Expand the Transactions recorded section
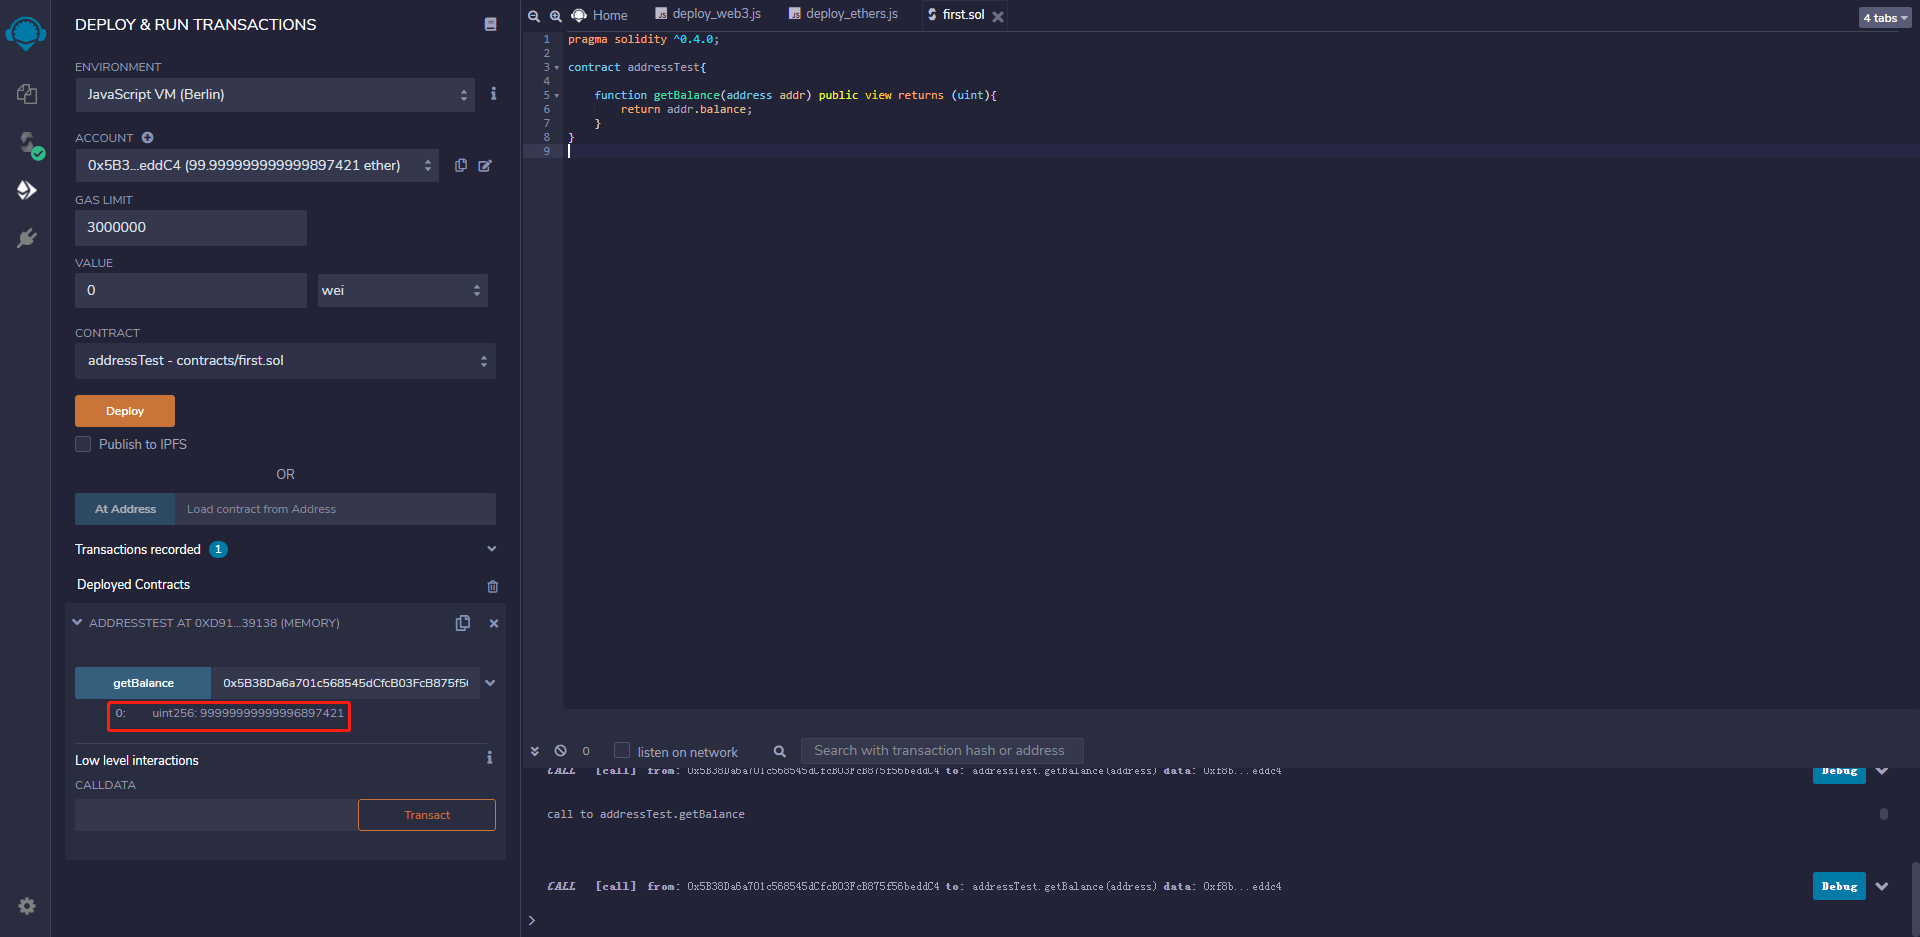This screenshot has width=1920, height=937. point(491,549)
